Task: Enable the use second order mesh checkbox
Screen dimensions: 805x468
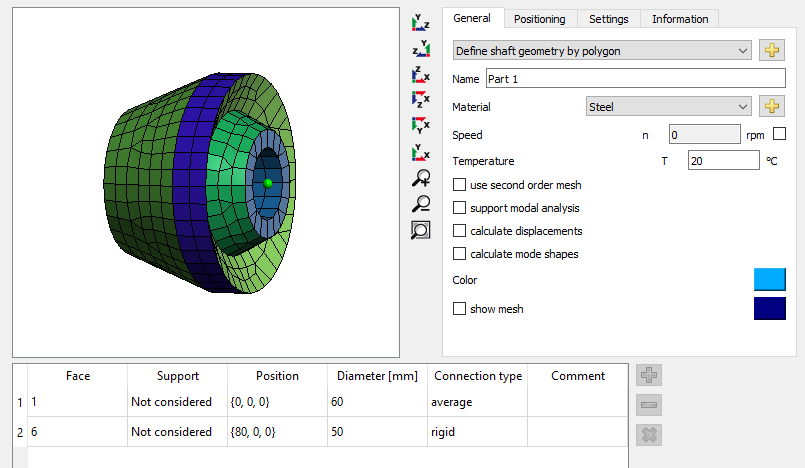Action: tap(460, 185)
